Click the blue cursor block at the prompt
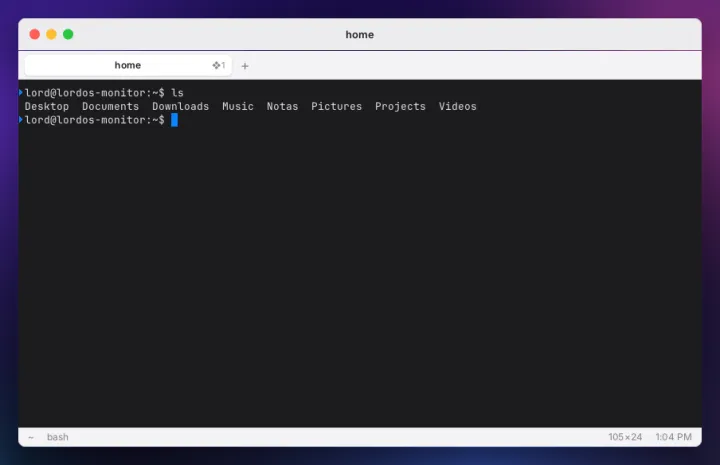720x465 pixels. 174,120
